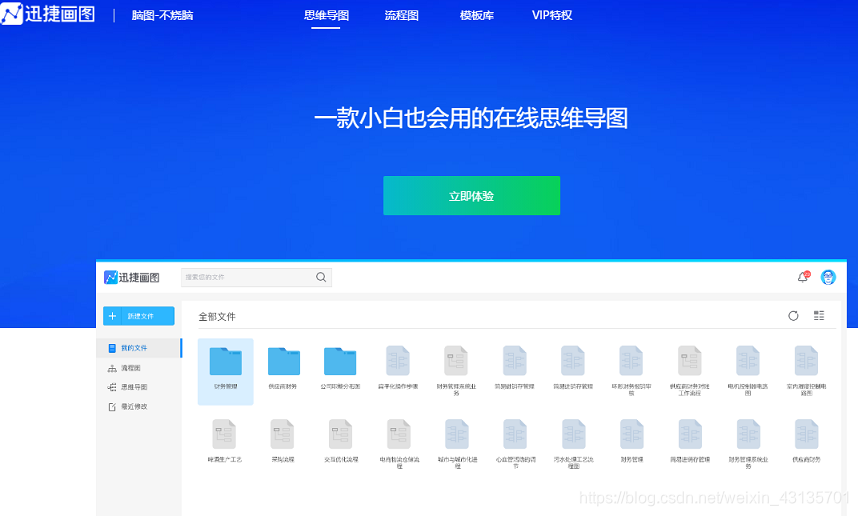
Task: Focus the 搜索您的文件 search field
Action: click(256, 277)
